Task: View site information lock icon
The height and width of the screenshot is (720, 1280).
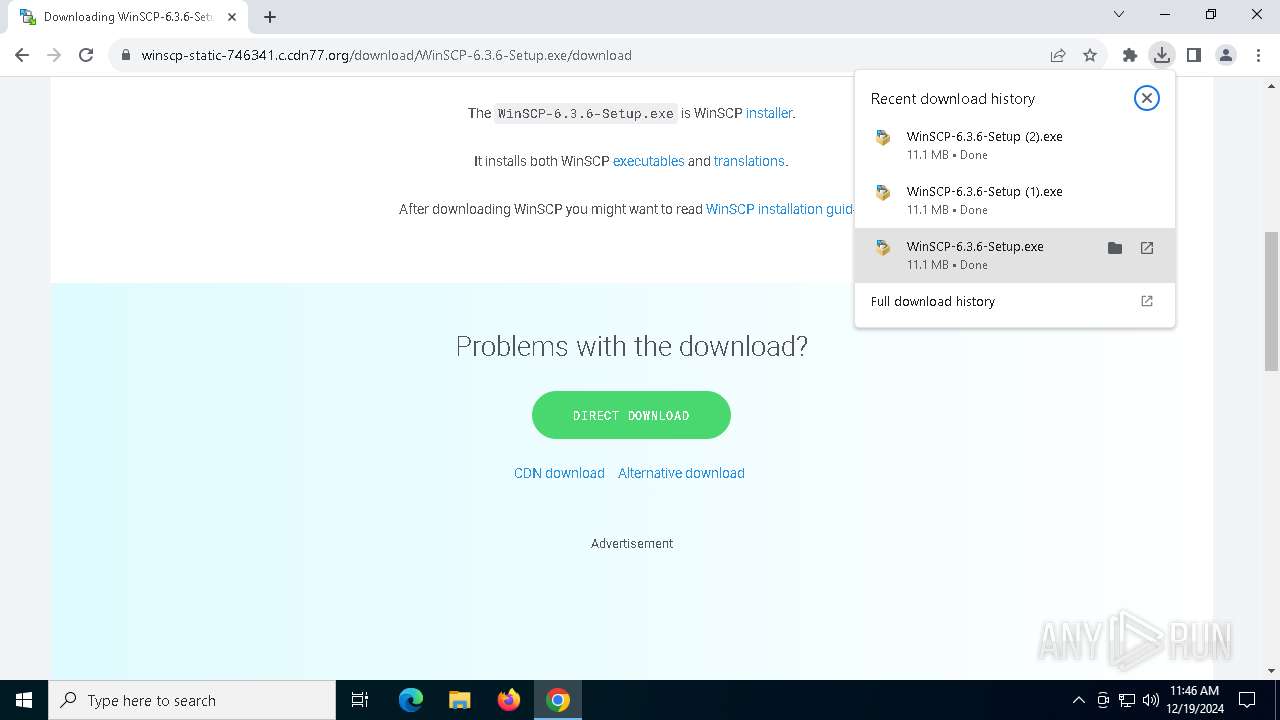Action: tap(125, 55)
